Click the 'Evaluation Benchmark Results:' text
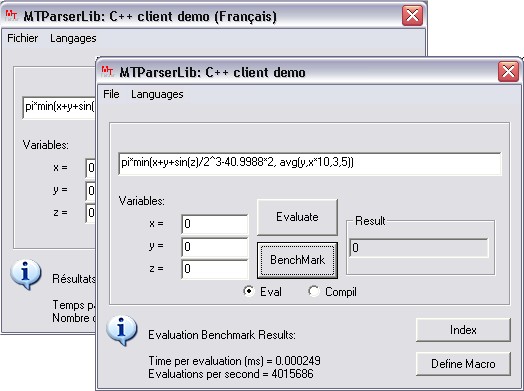This screenshot has height=391, width=524. [222, 335]
